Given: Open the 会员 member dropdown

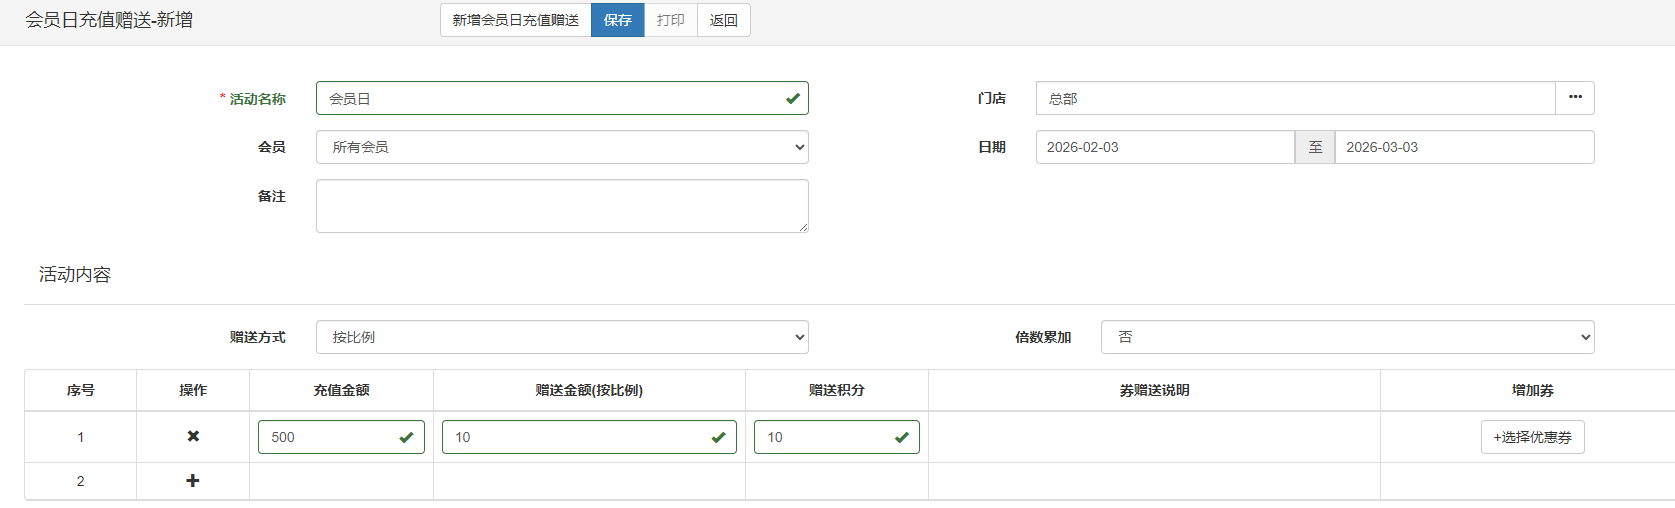Looking at the screenshot, I should pyautogui.click(x=562, y=147).
